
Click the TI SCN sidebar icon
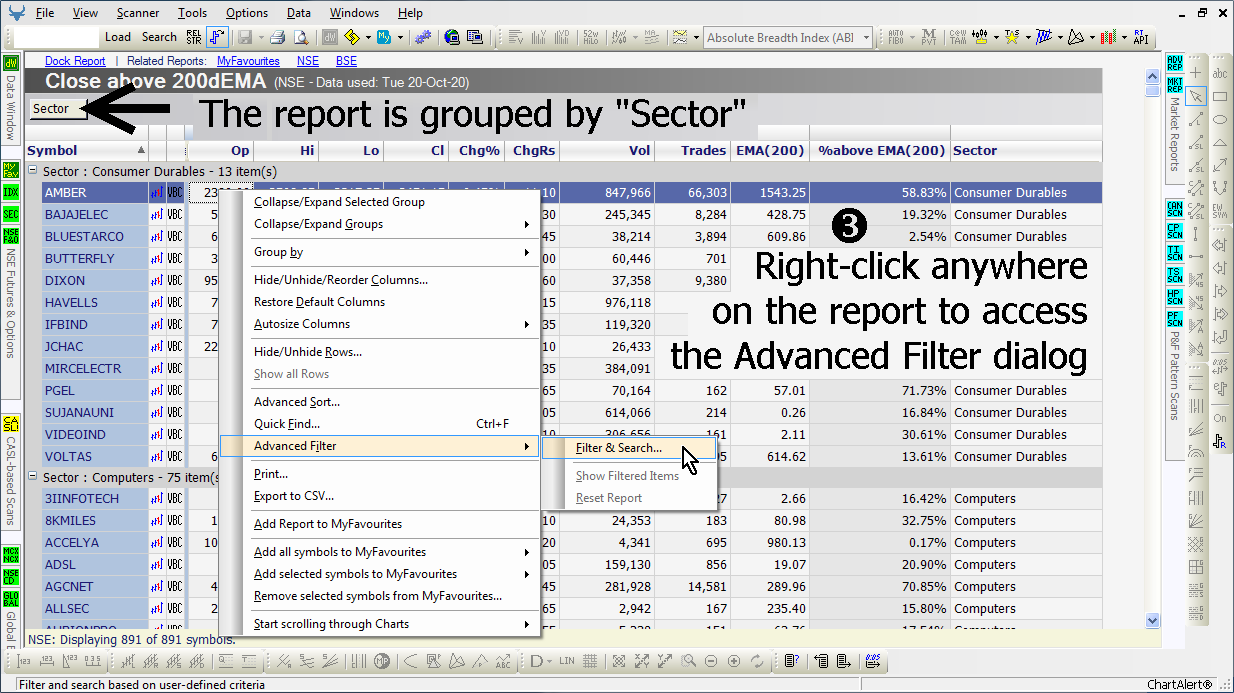point(1175,253)
